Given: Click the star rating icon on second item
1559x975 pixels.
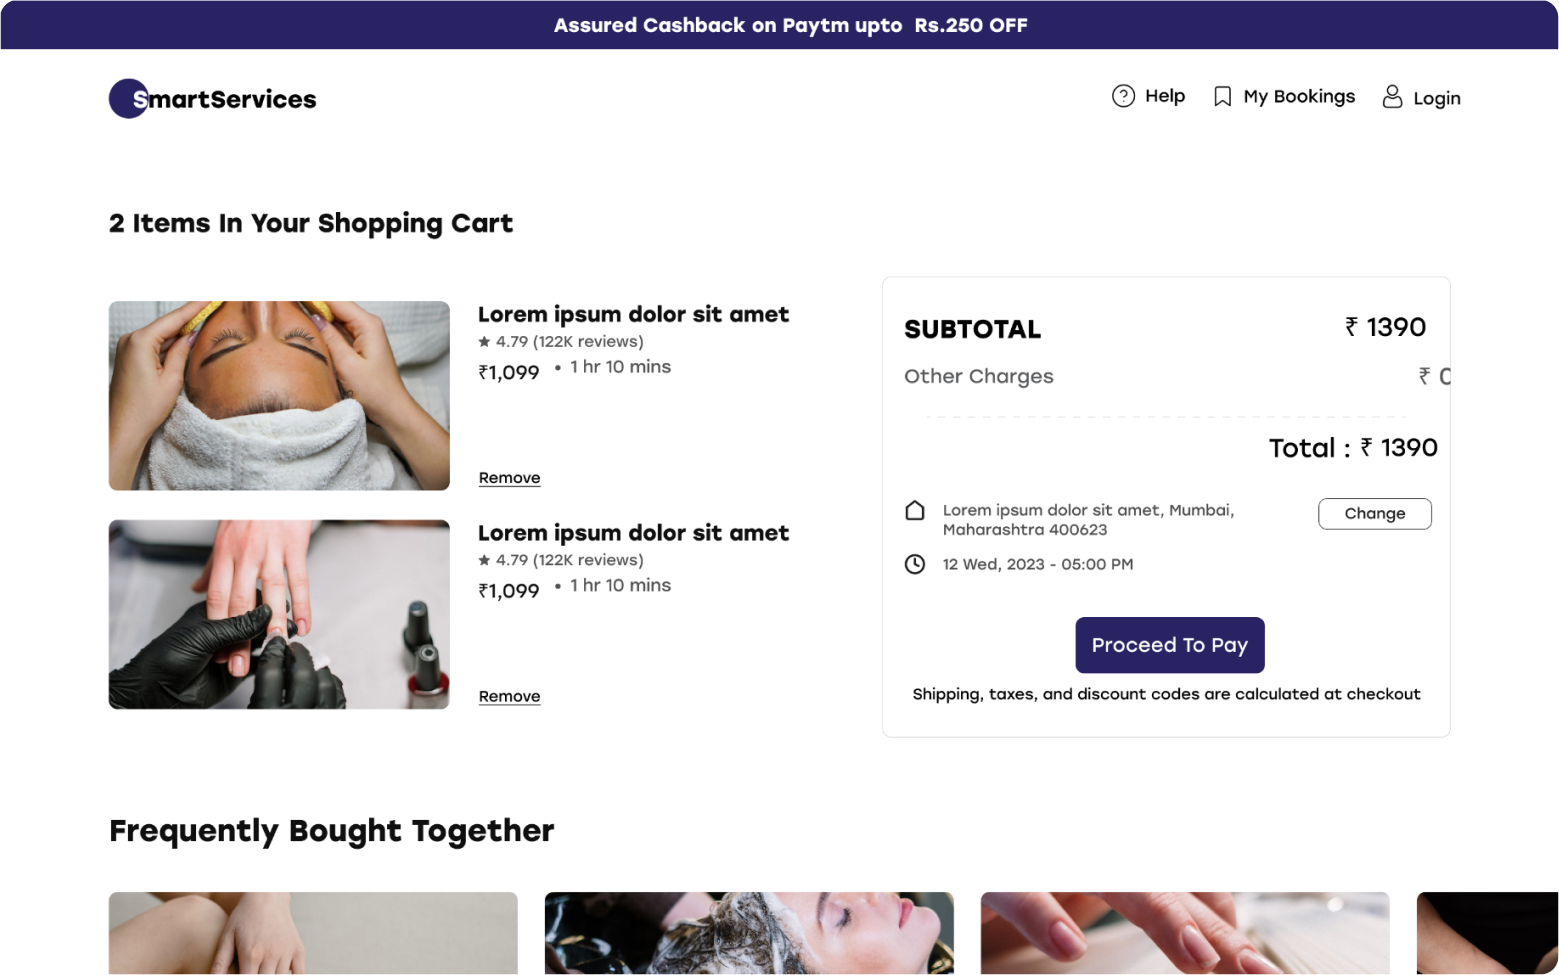Looking at the screenshot, I should [x=485, y=560].
